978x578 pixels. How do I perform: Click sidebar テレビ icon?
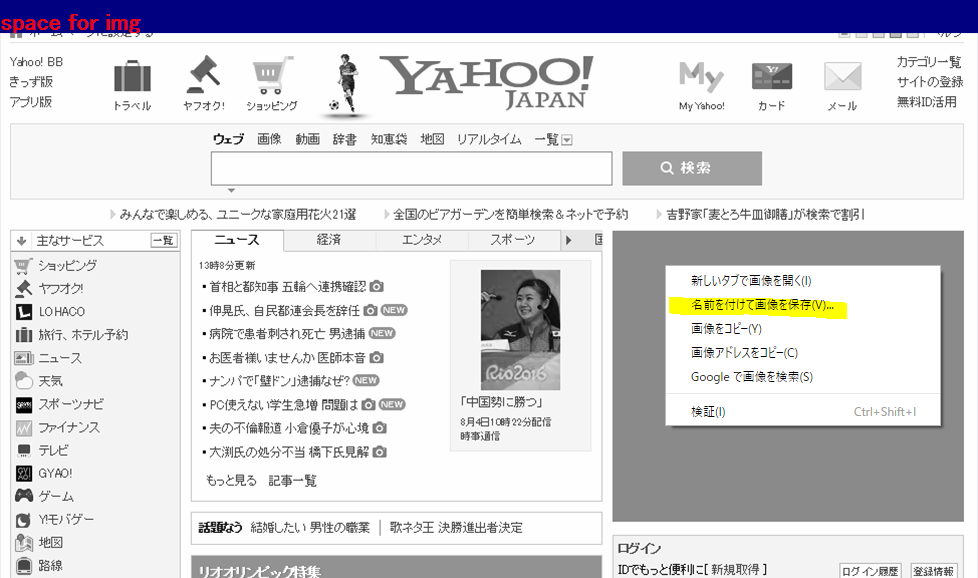coord(23,451)
